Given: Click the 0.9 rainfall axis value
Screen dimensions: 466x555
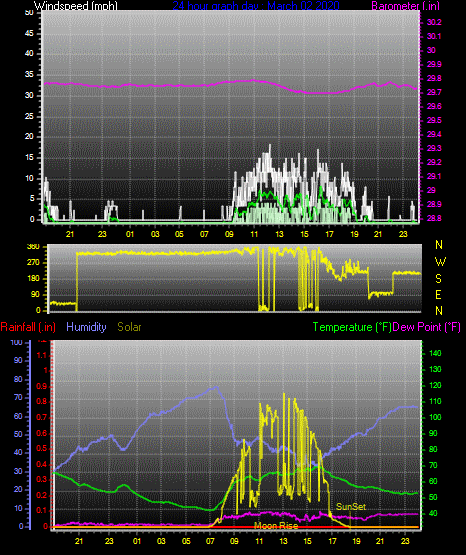Looking at the screenshot, I should click(x=42, y=386).
